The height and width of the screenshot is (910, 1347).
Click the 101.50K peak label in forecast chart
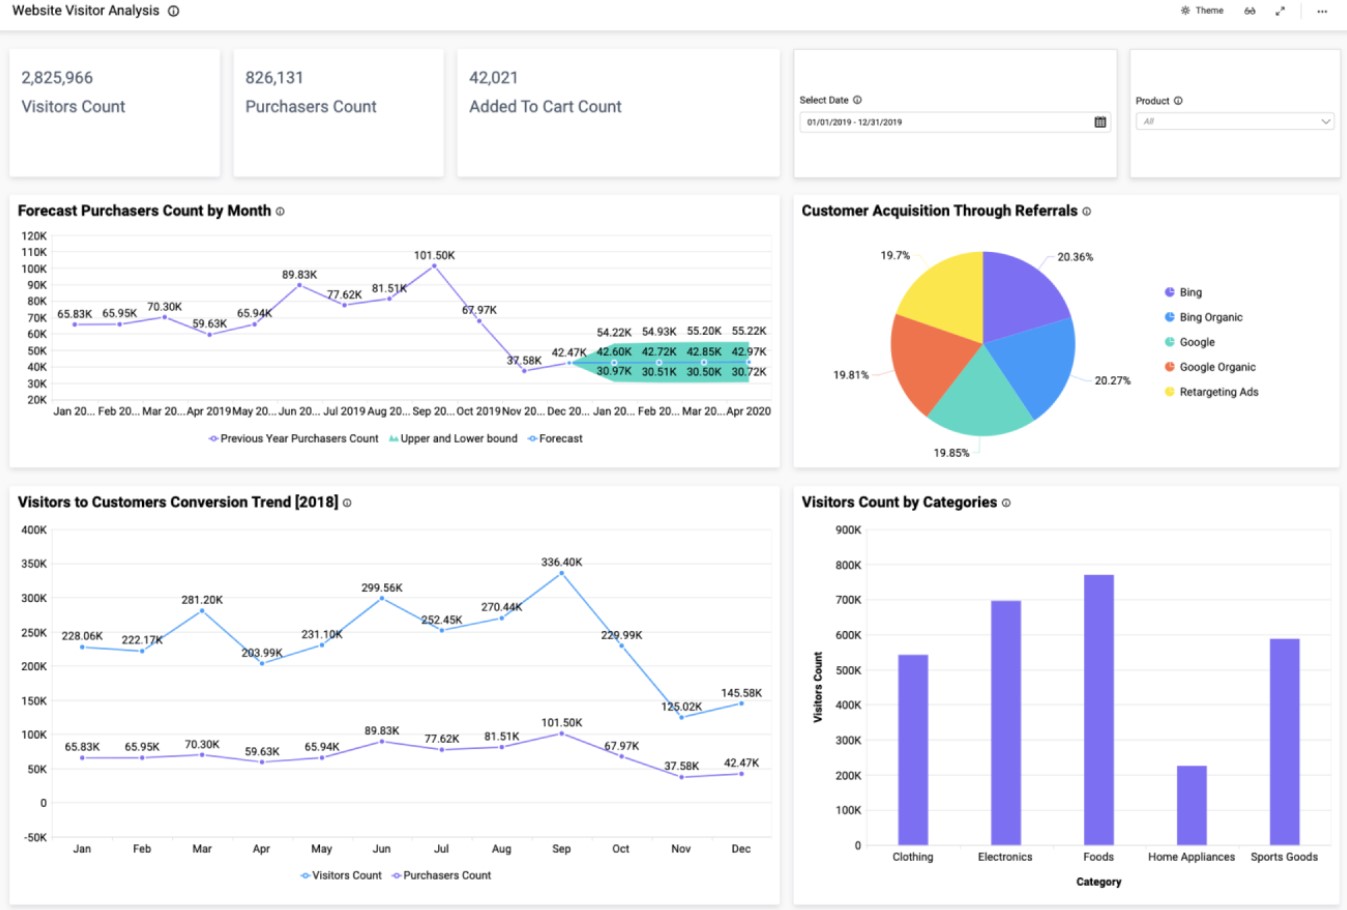click(x=434, y=256)
